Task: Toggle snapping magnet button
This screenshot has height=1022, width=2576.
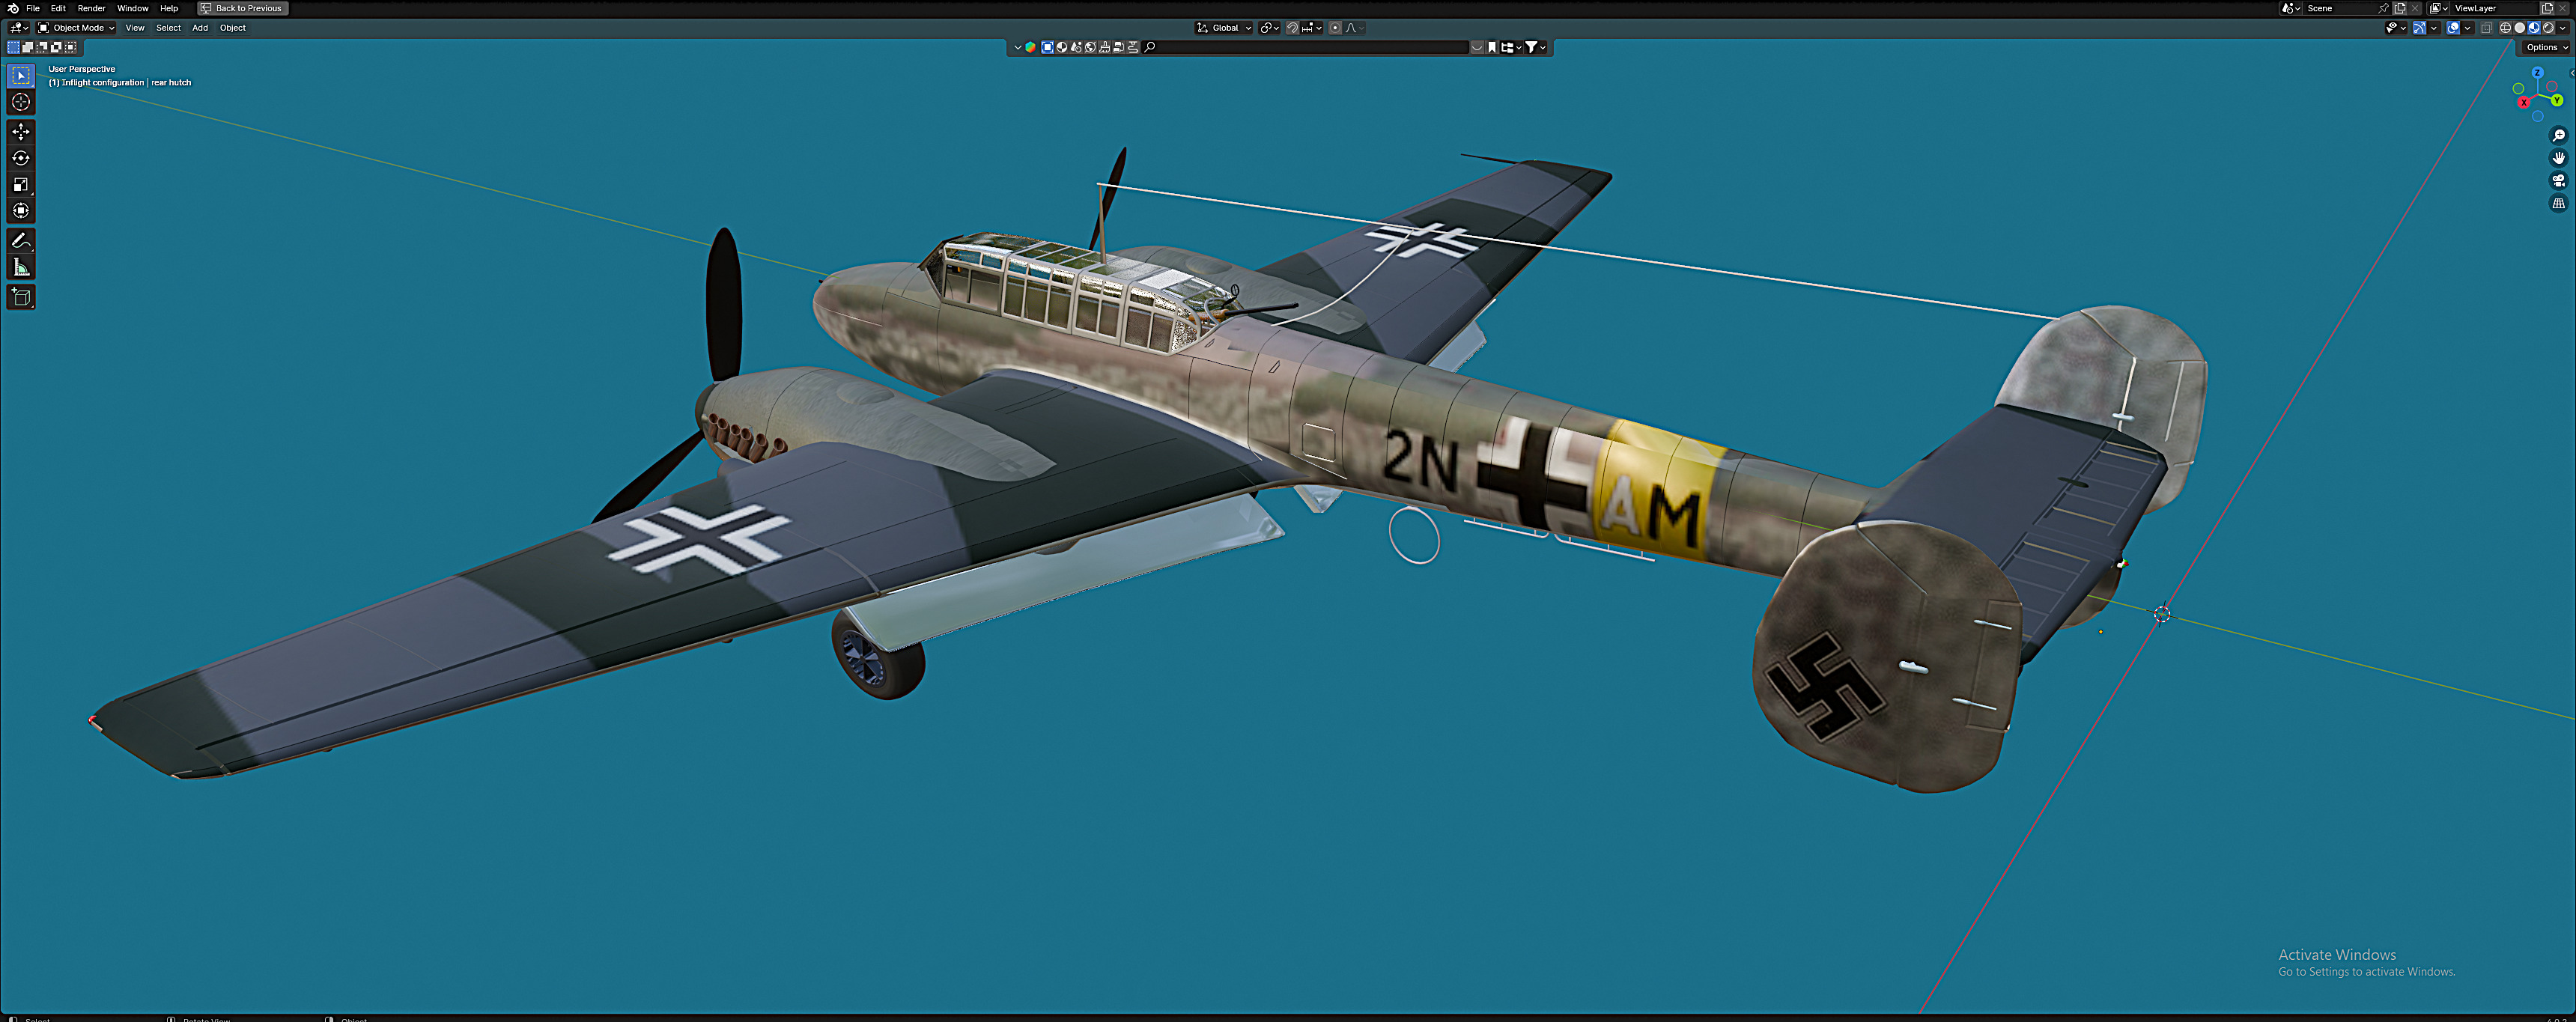Action: [x=1292, y=28]
